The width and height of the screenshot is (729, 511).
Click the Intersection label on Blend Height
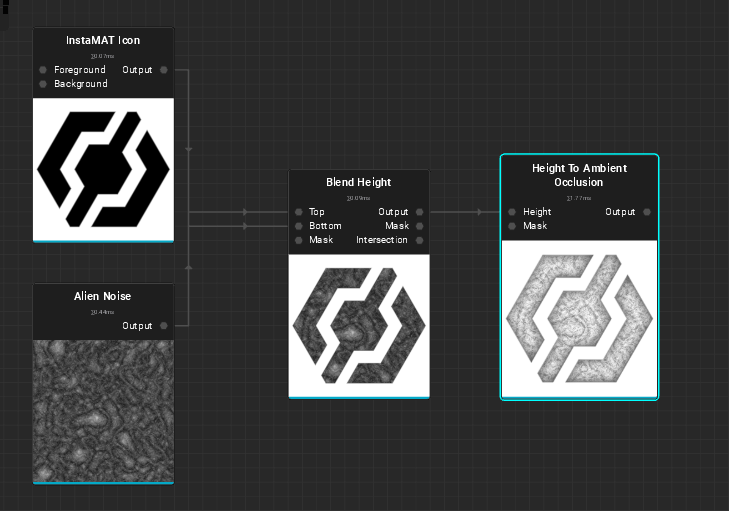pyautogui.click(x=382, y=240)
